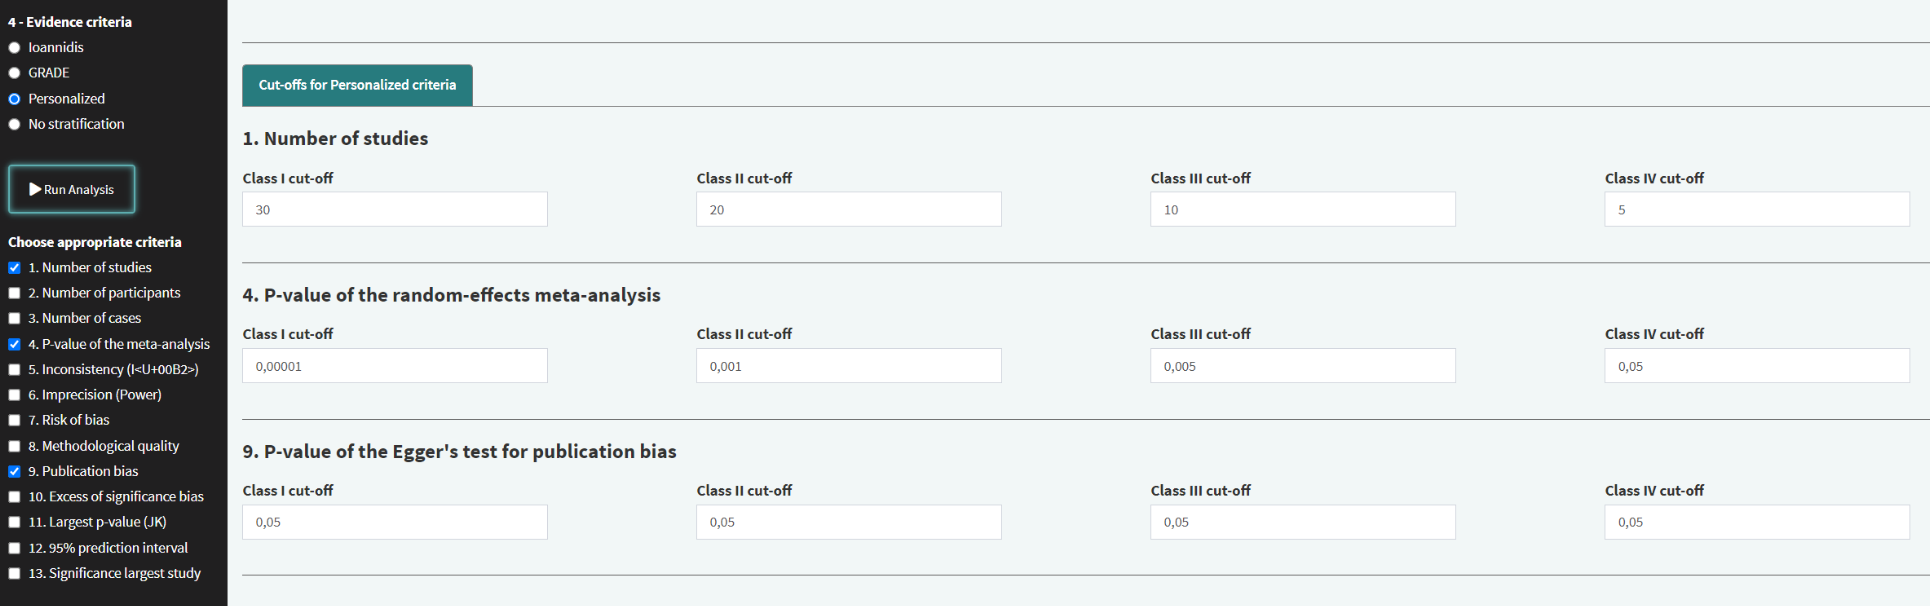This screenshot has width=1930, height=606.
Task: Choose No stratification option
Action: point(15,125)
